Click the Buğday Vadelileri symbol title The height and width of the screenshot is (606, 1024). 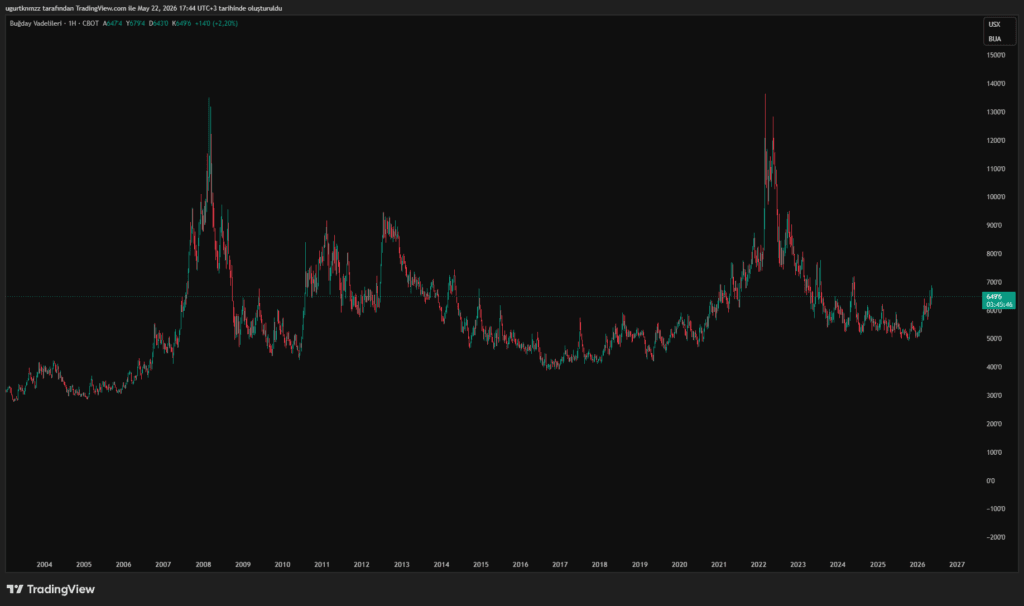click(x=35, y=24)
